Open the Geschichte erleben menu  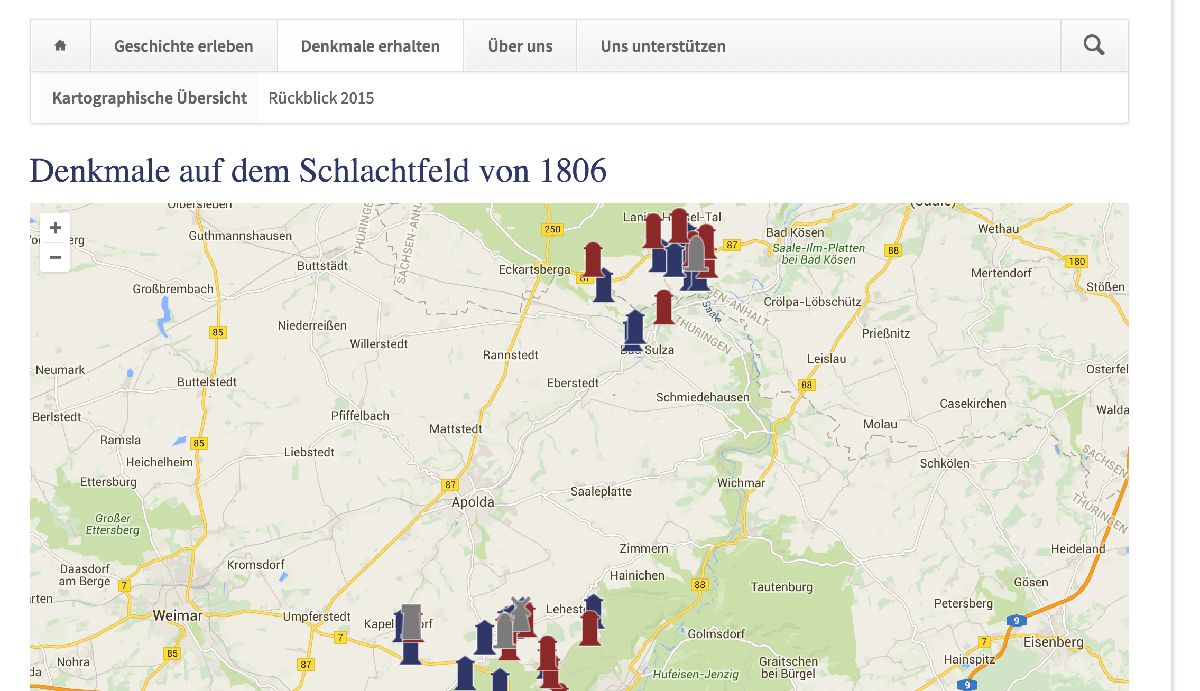183,46
